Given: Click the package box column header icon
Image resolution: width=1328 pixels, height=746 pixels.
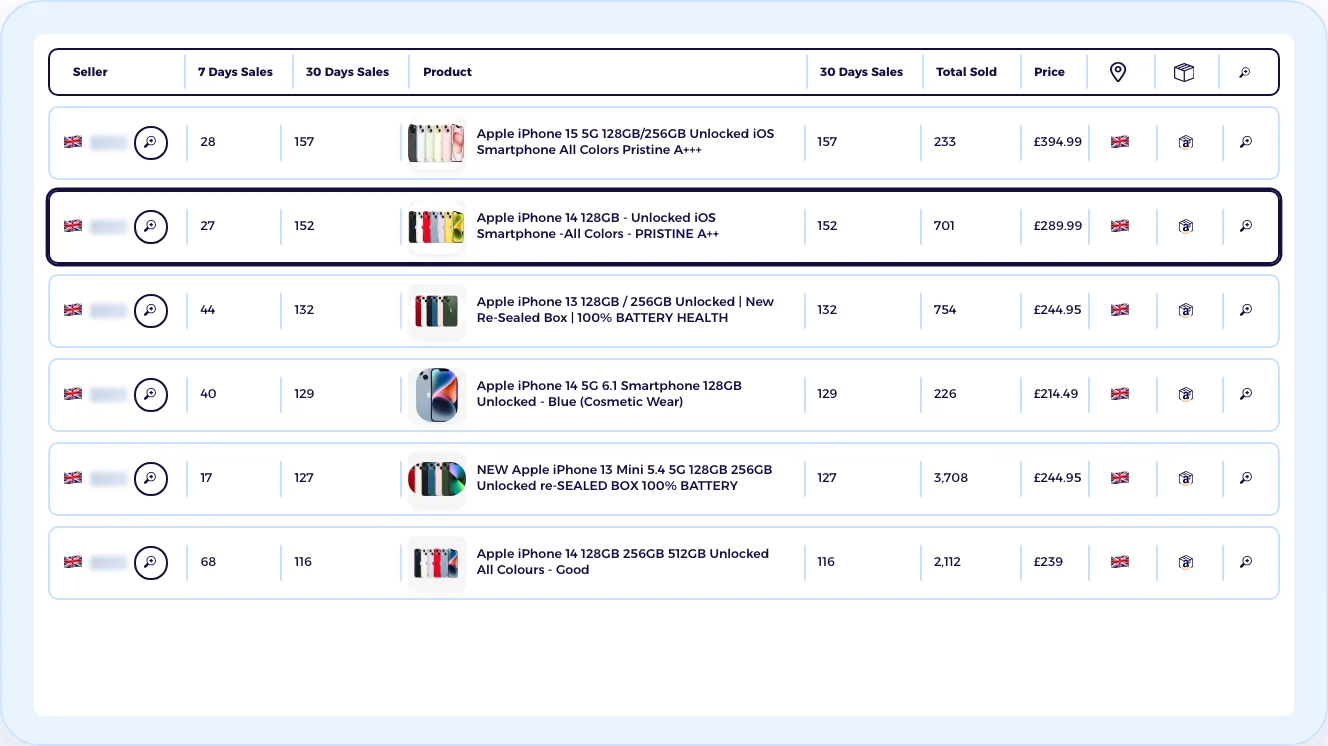Looking at the screenshot, I should 1184,72.
